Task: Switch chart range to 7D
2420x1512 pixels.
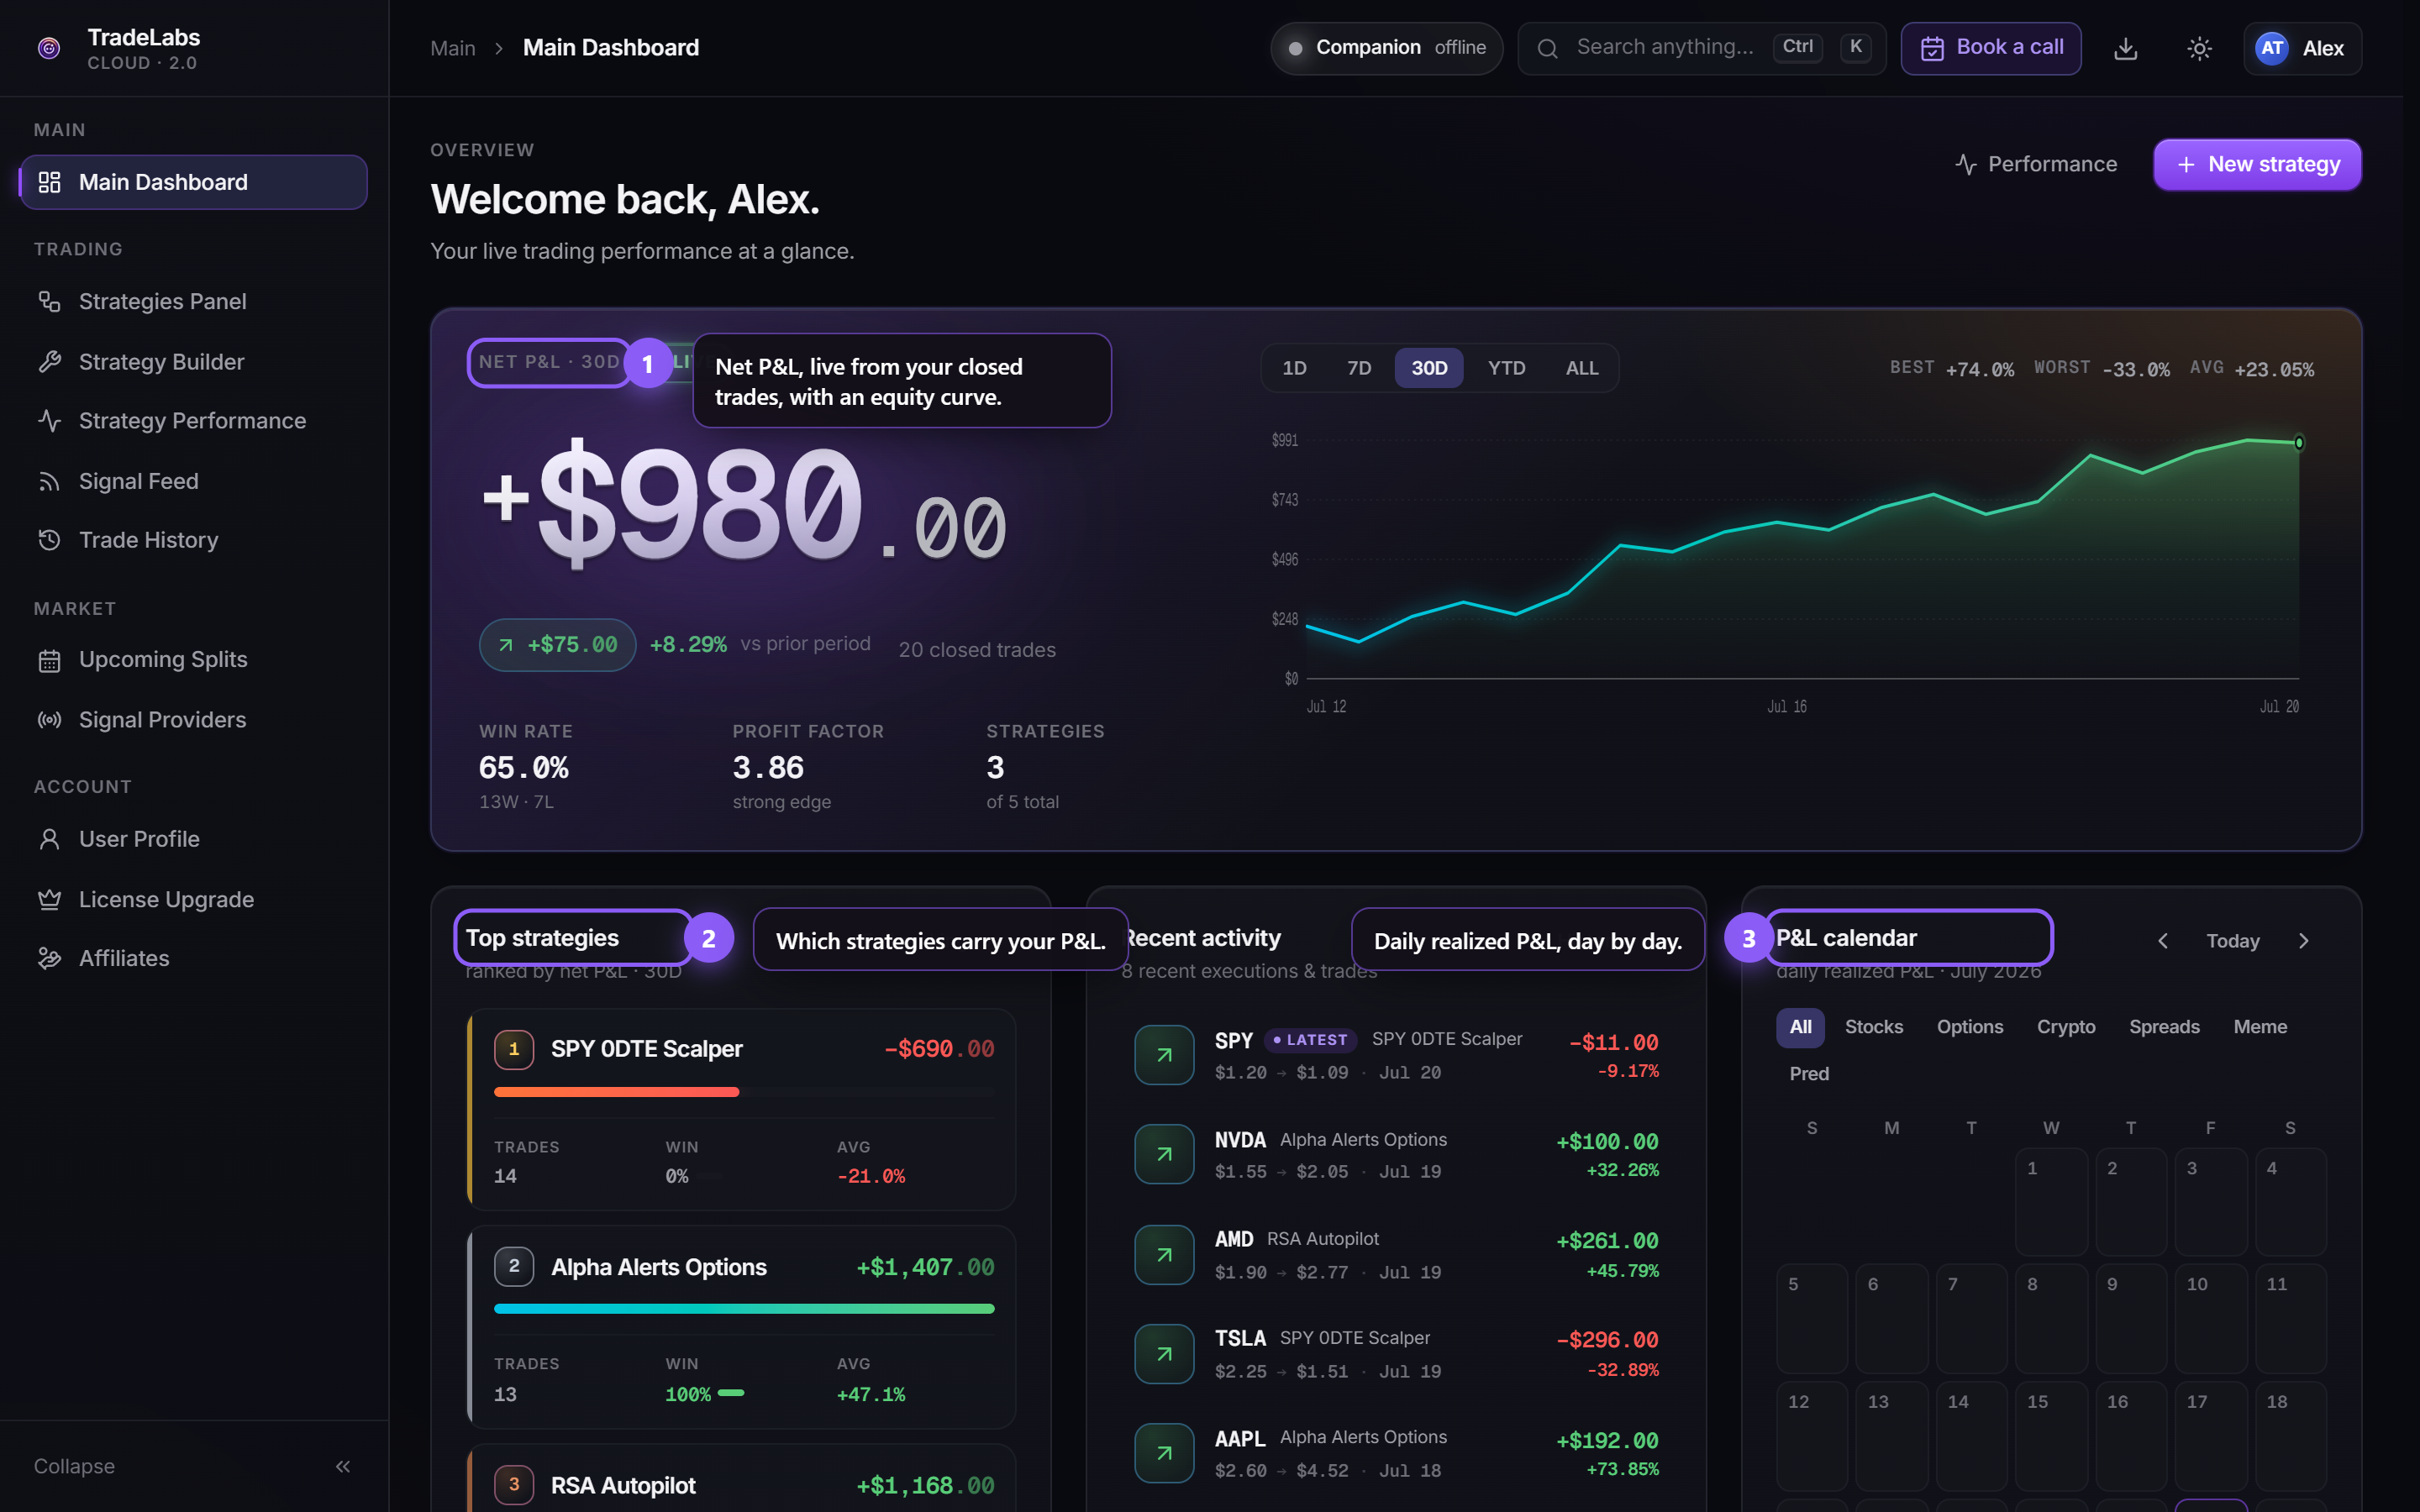Action: [x=1359, y=368]
